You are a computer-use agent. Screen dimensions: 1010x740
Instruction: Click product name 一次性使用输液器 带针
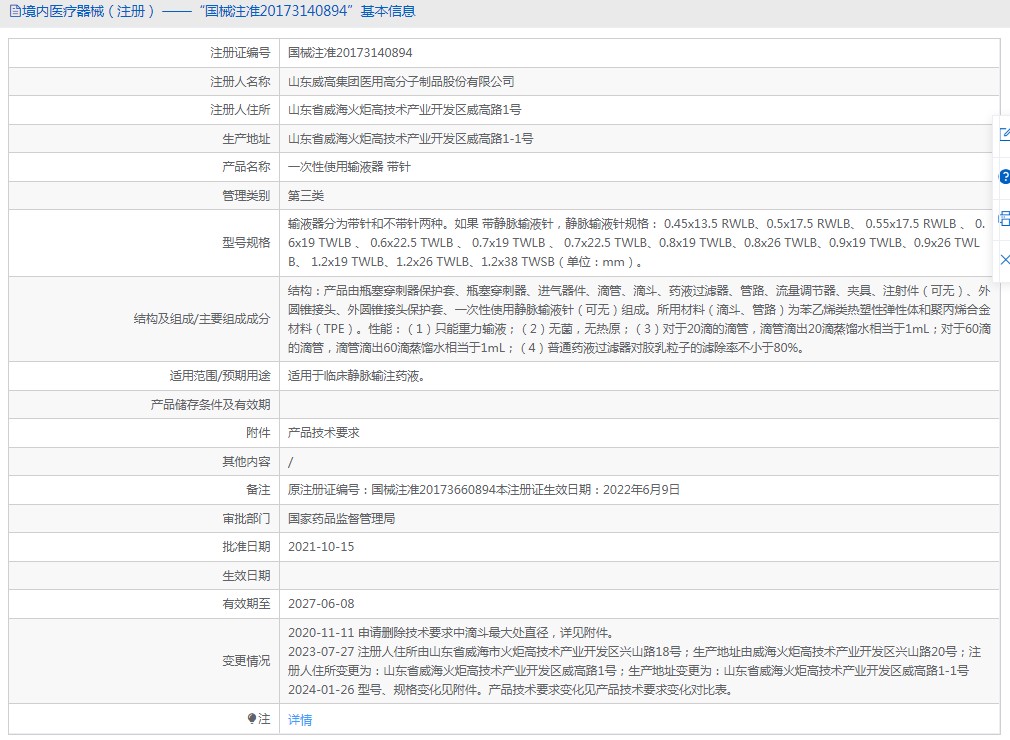[x=349, y=167]
